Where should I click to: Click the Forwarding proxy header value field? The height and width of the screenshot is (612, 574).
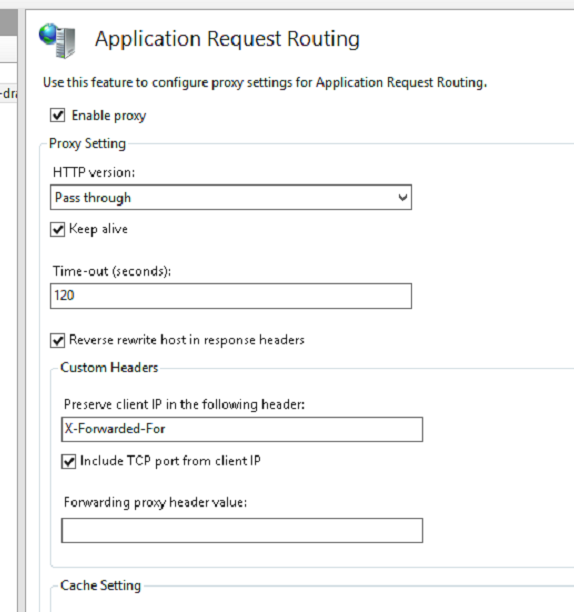(x=242, y=530)
